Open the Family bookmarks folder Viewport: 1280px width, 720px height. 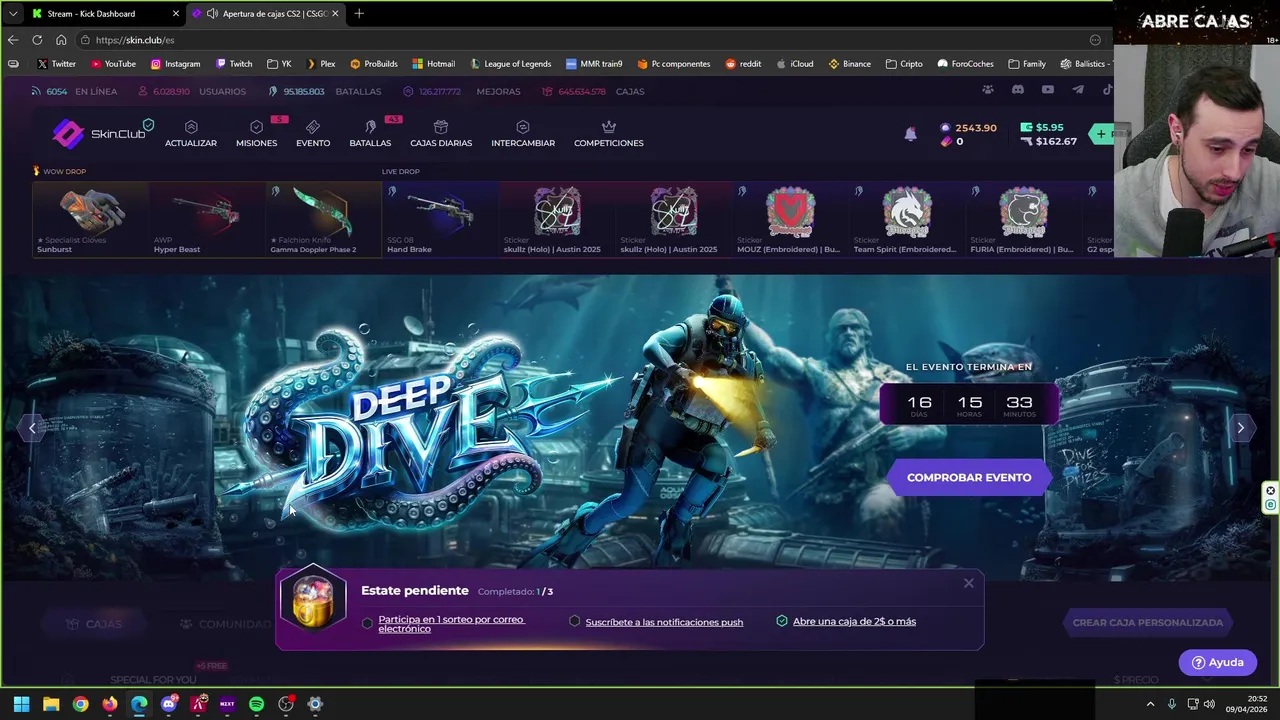1027,64
